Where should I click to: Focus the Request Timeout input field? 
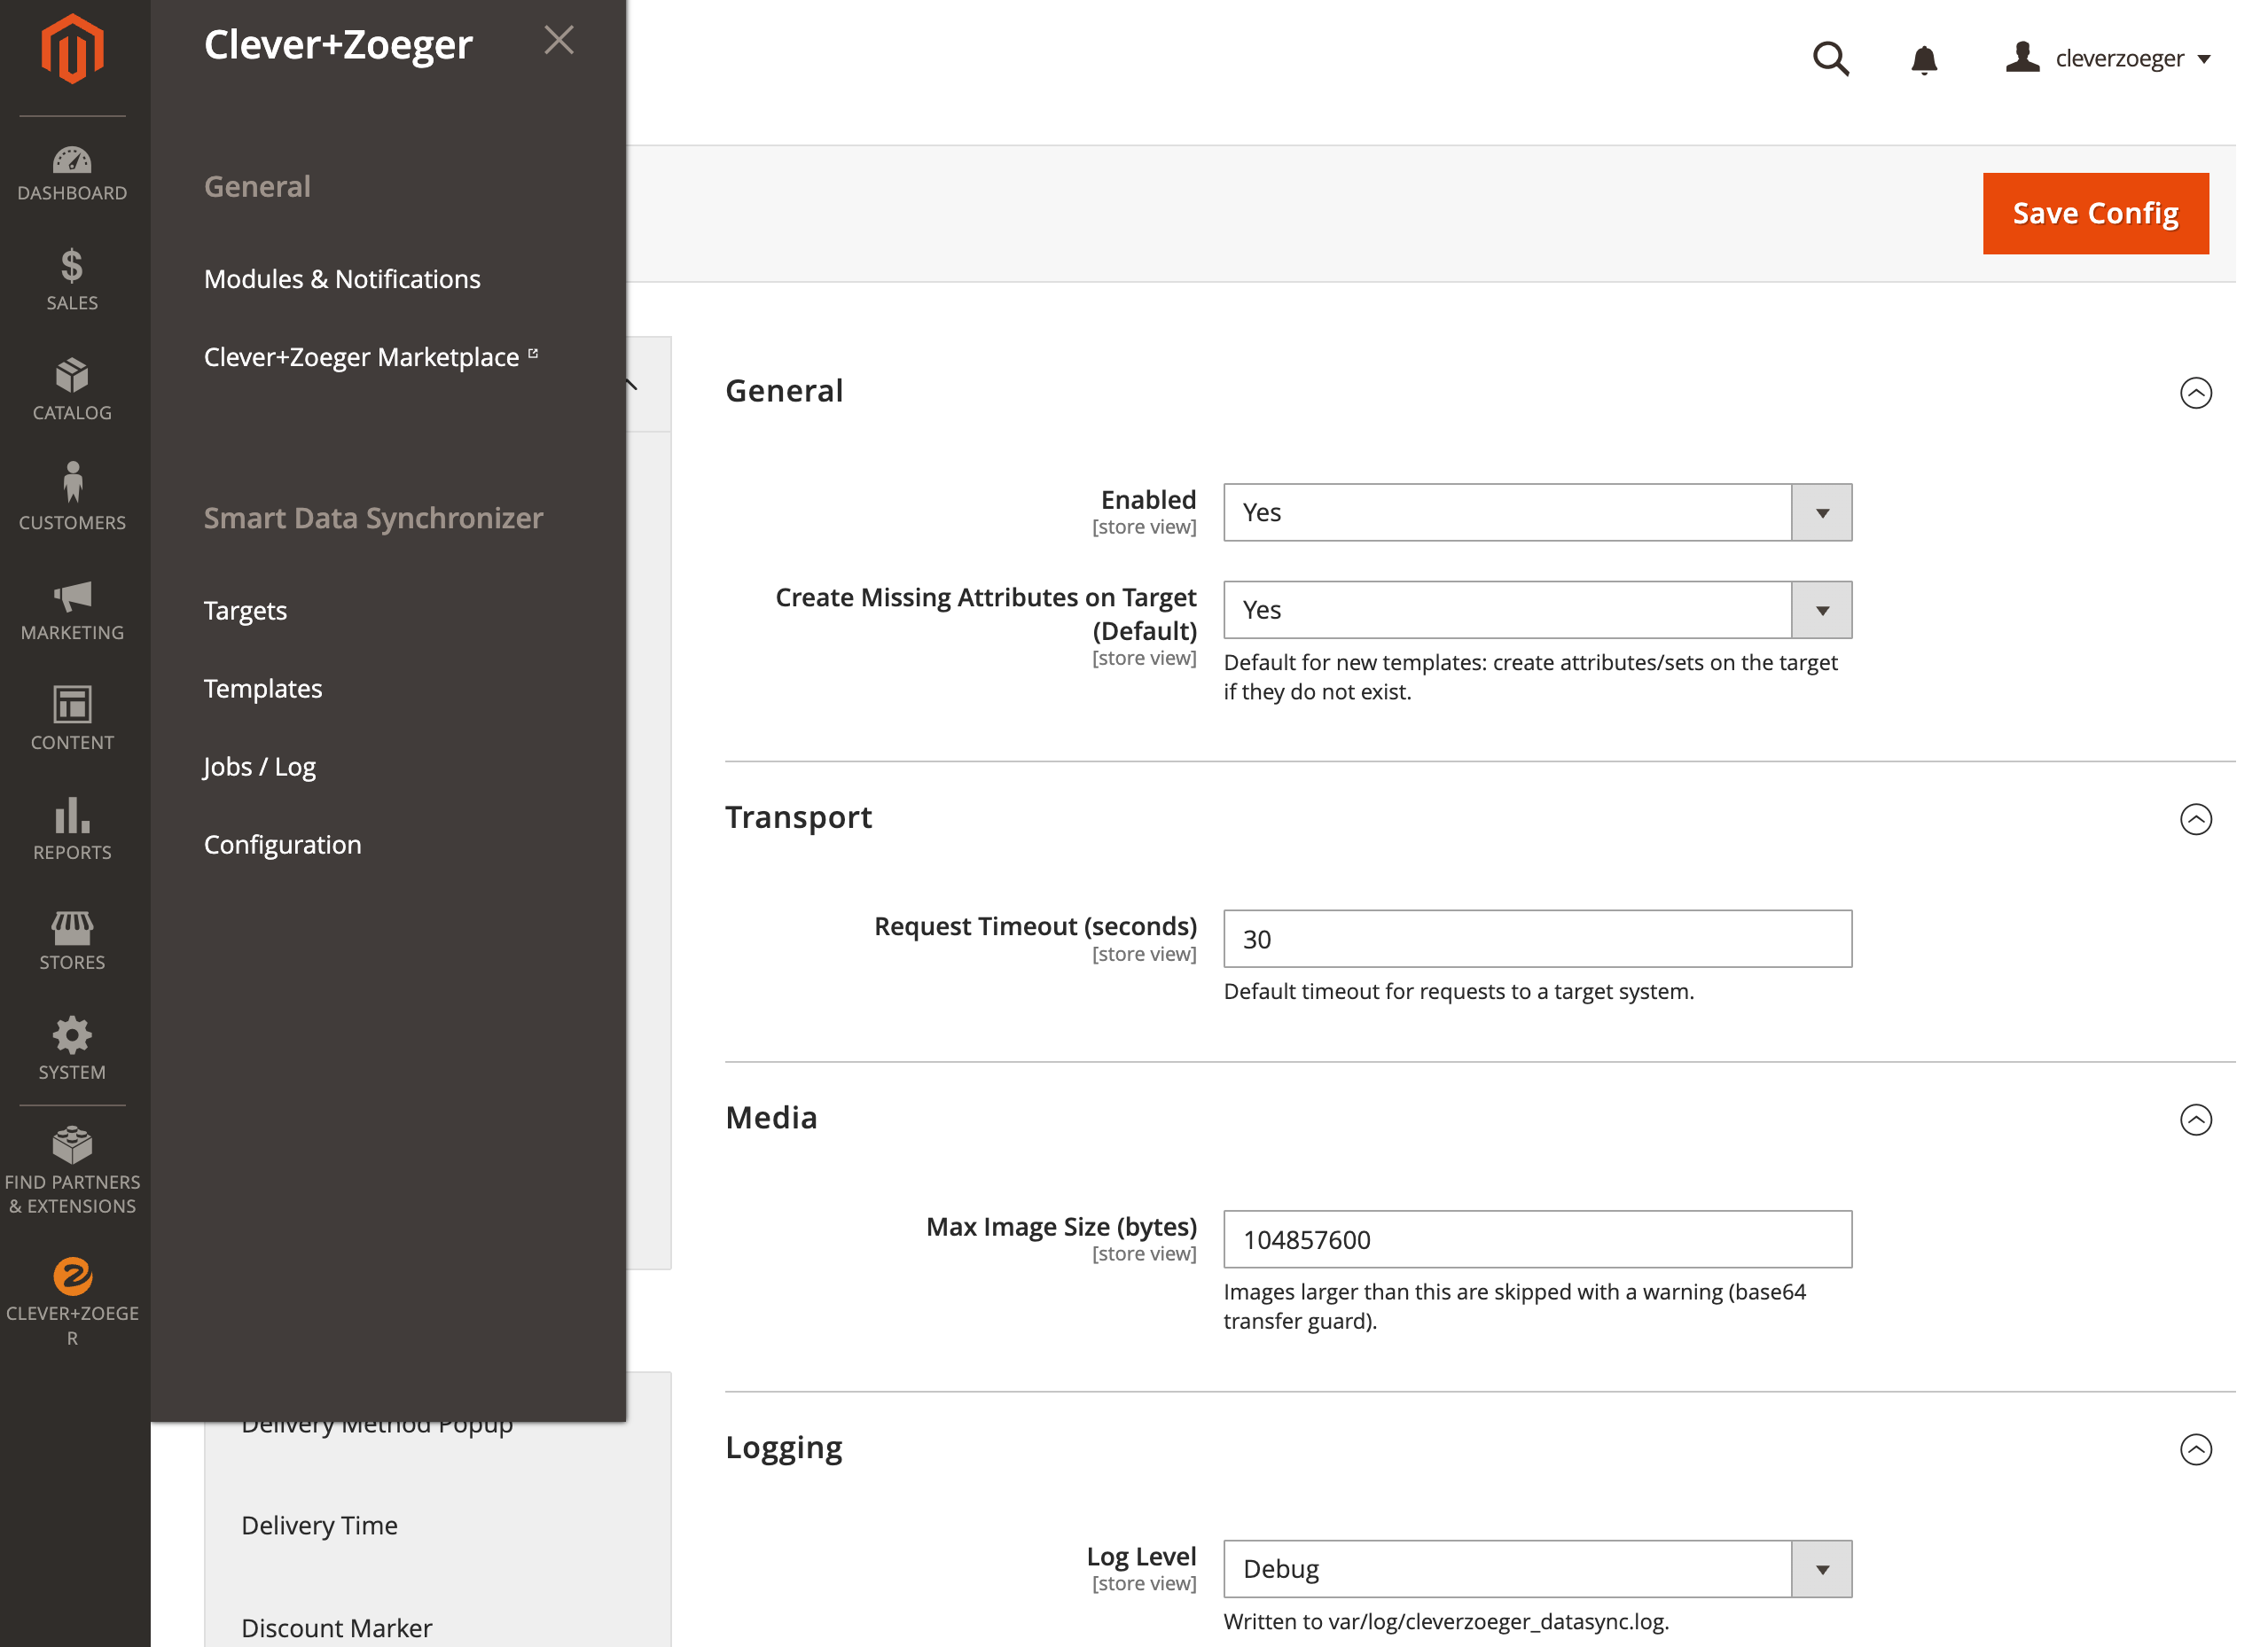click(1537, 939)
